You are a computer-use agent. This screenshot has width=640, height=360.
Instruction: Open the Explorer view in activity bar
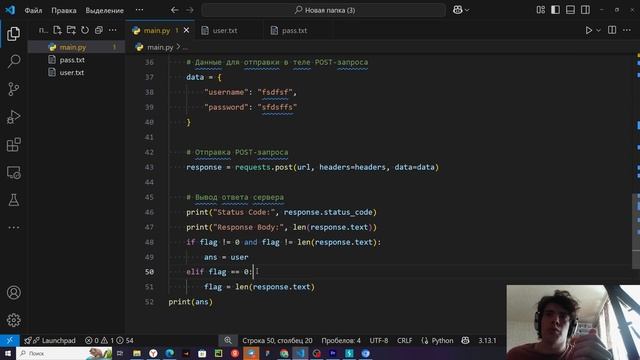coord(13,33)
